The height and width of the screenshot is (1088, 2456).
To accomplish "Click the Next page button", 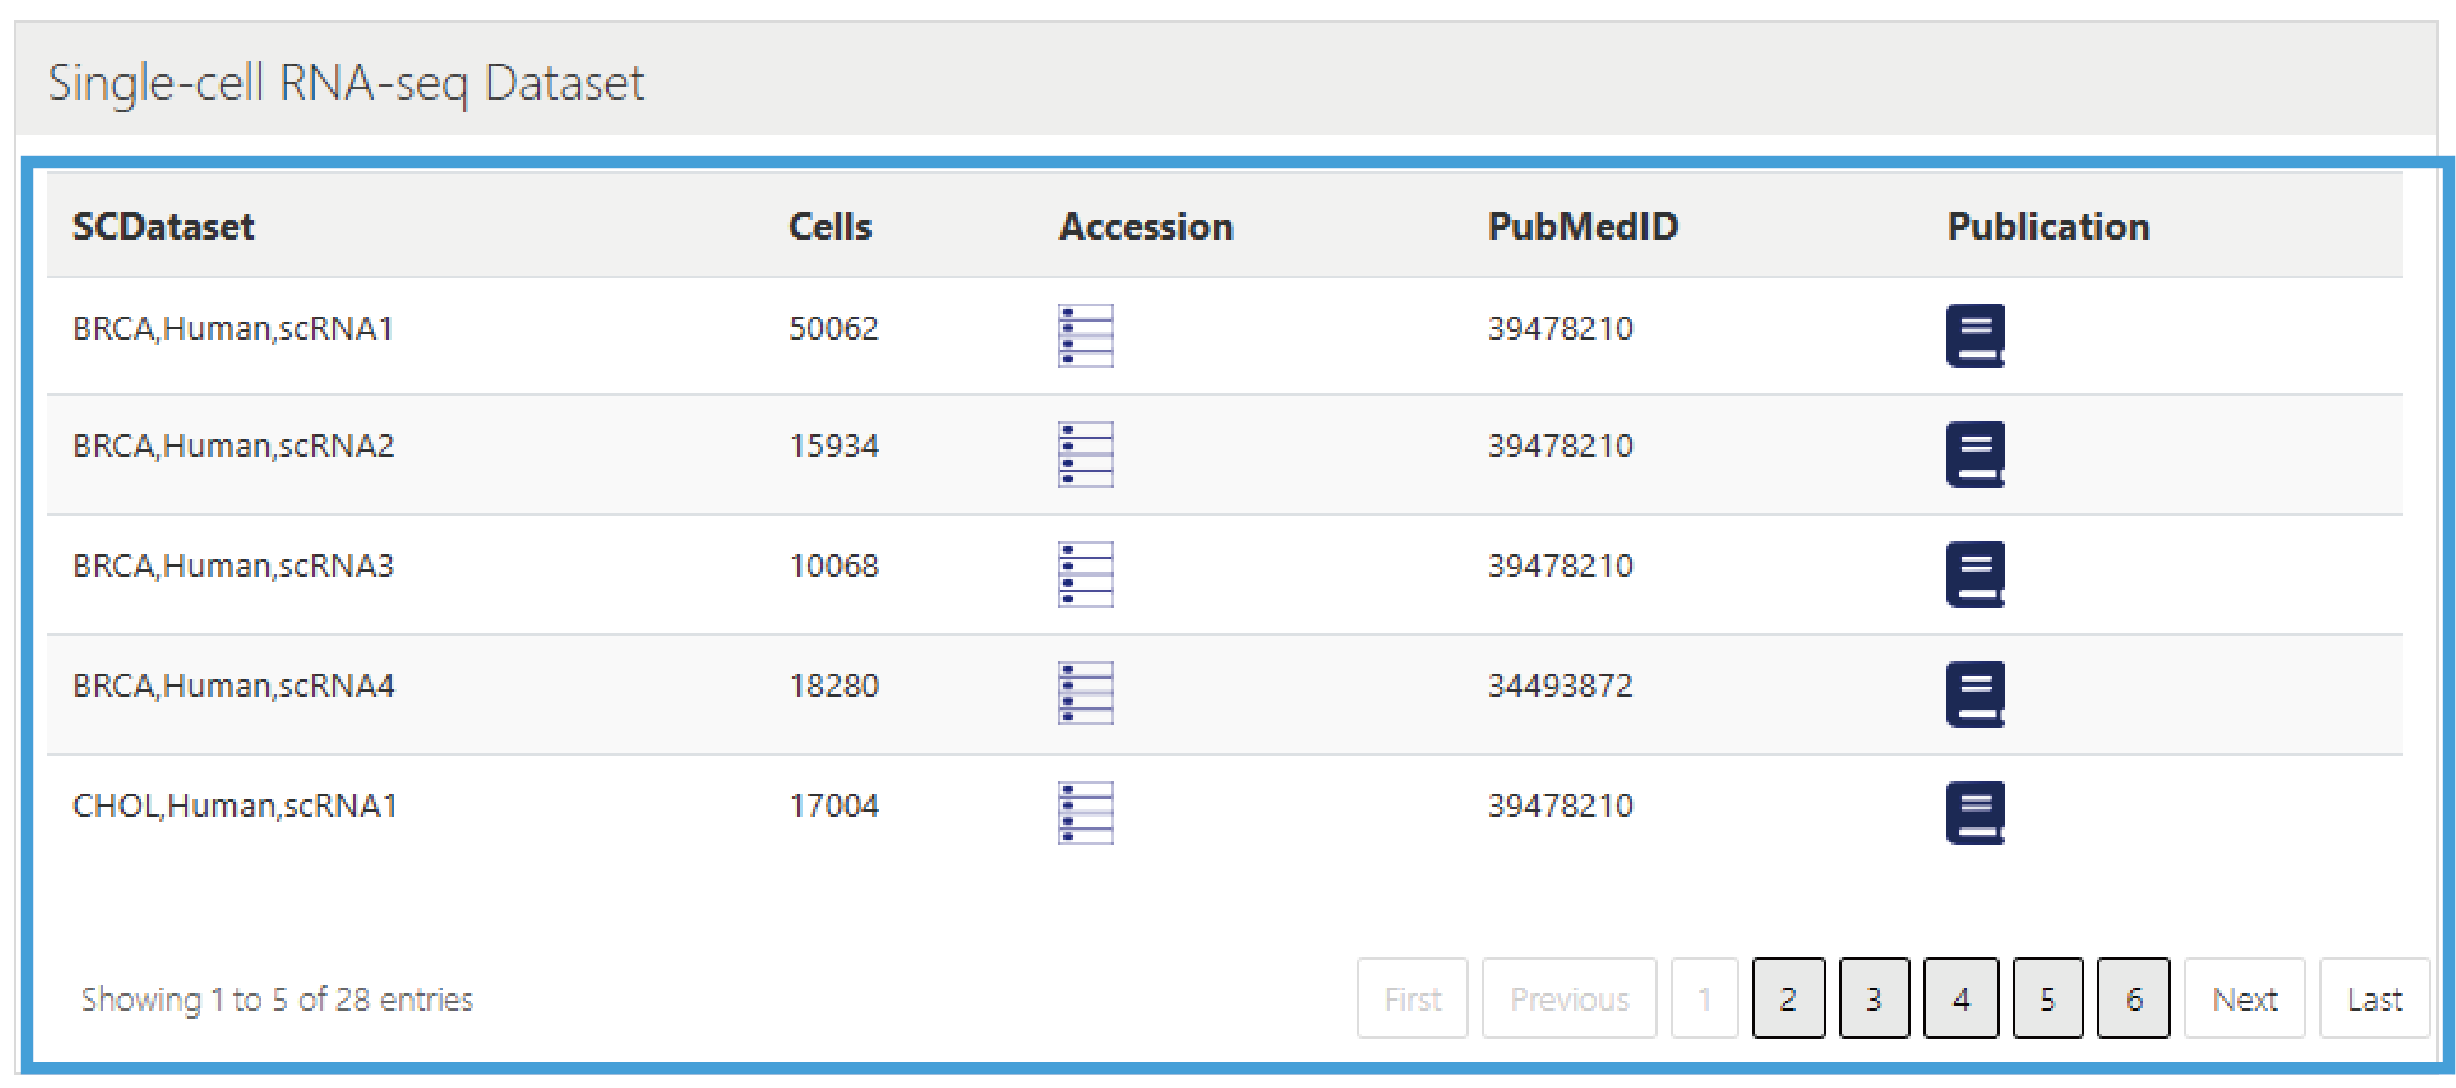I will [2244, 998].
